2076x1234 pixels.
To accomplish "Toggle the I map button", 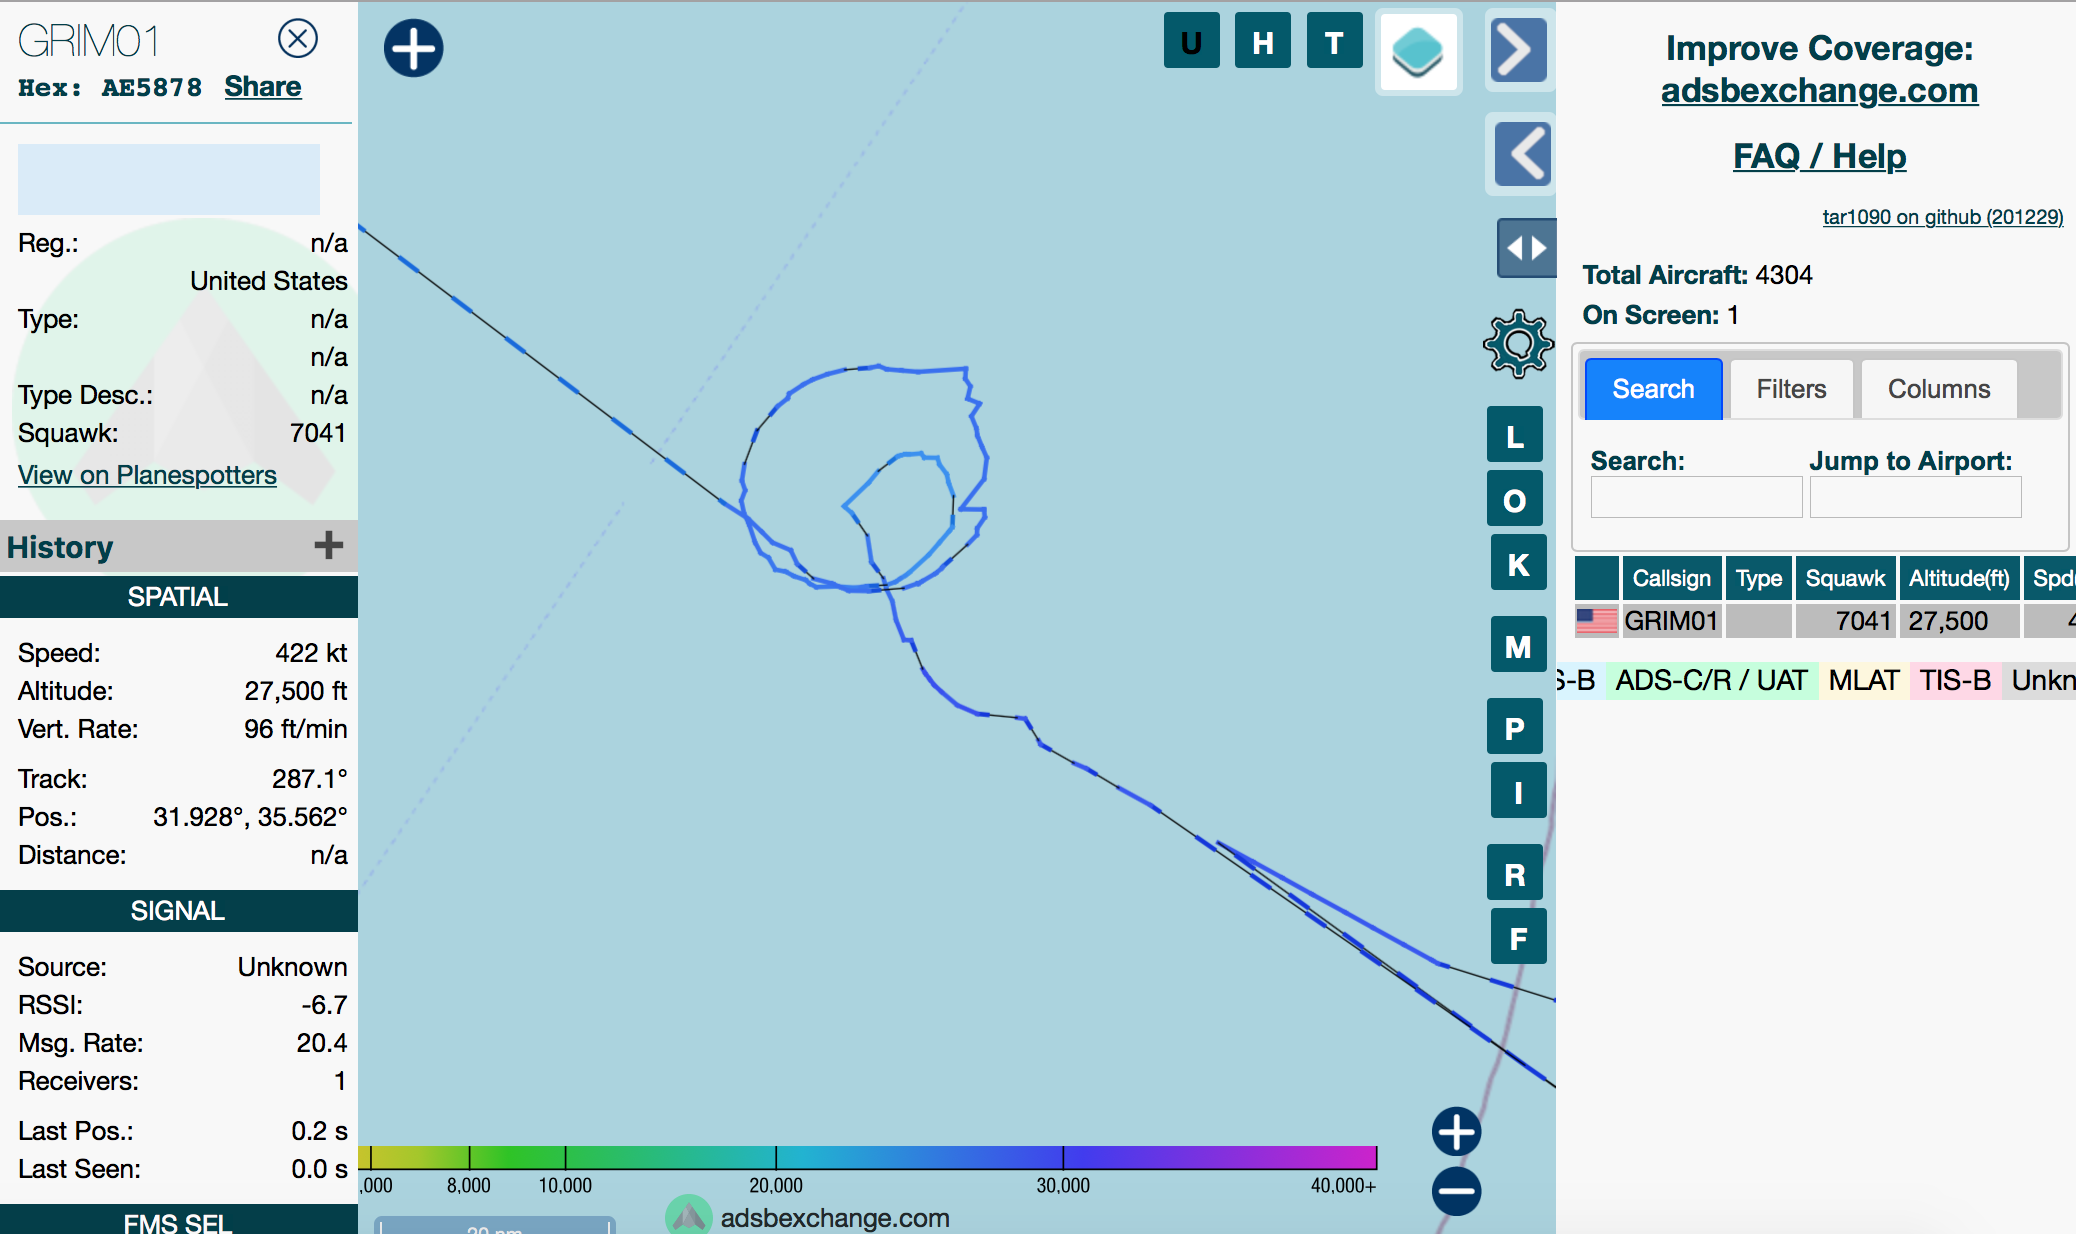I will (1518, 791).
